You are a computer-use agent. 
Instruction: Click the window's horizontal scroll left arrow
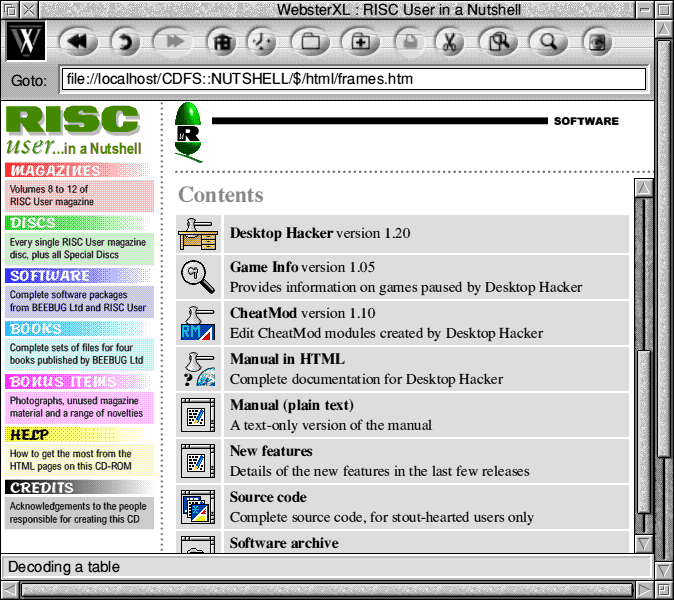pos(9,590)
